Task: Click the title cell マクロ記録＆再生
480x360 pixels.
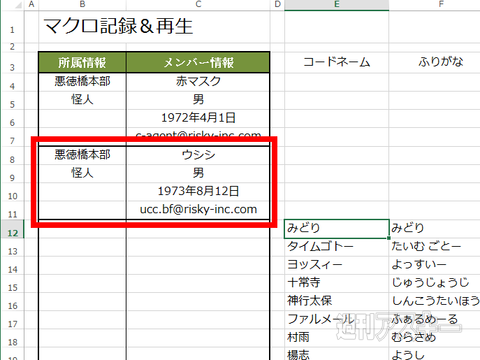Action: pos(118,26)
